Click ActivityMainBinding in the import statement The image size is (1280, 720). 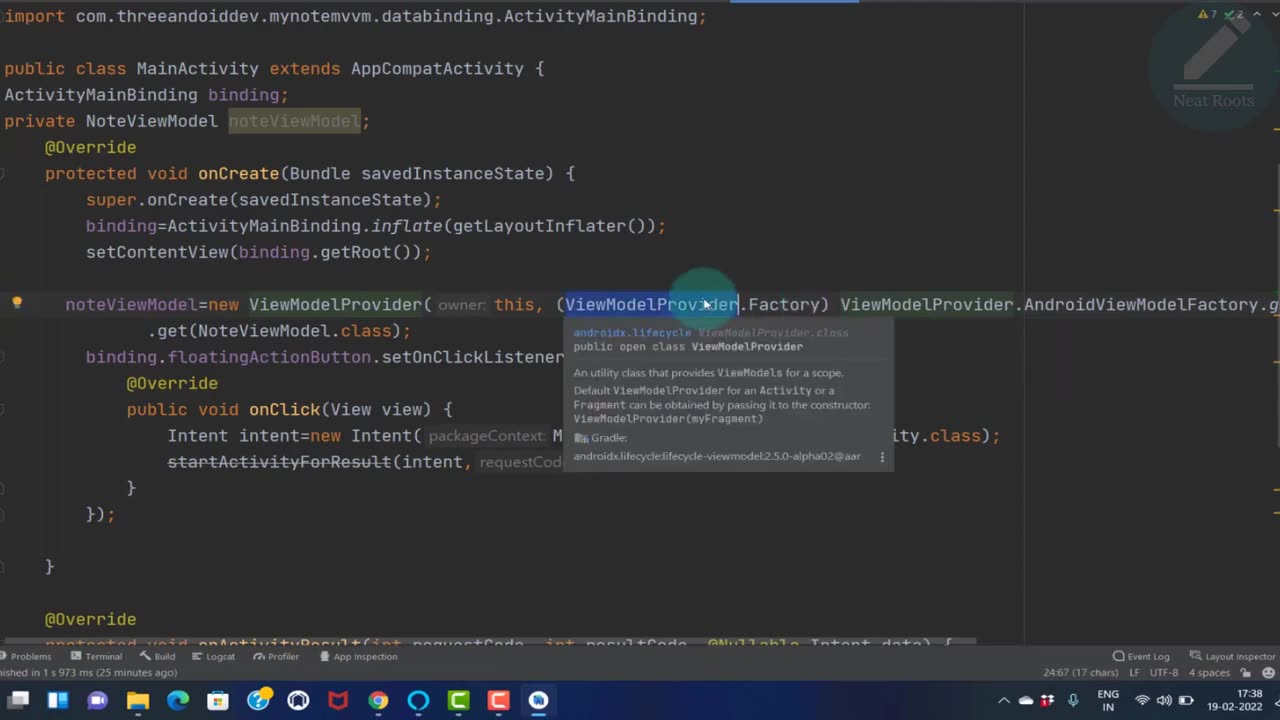pos(600,16)
